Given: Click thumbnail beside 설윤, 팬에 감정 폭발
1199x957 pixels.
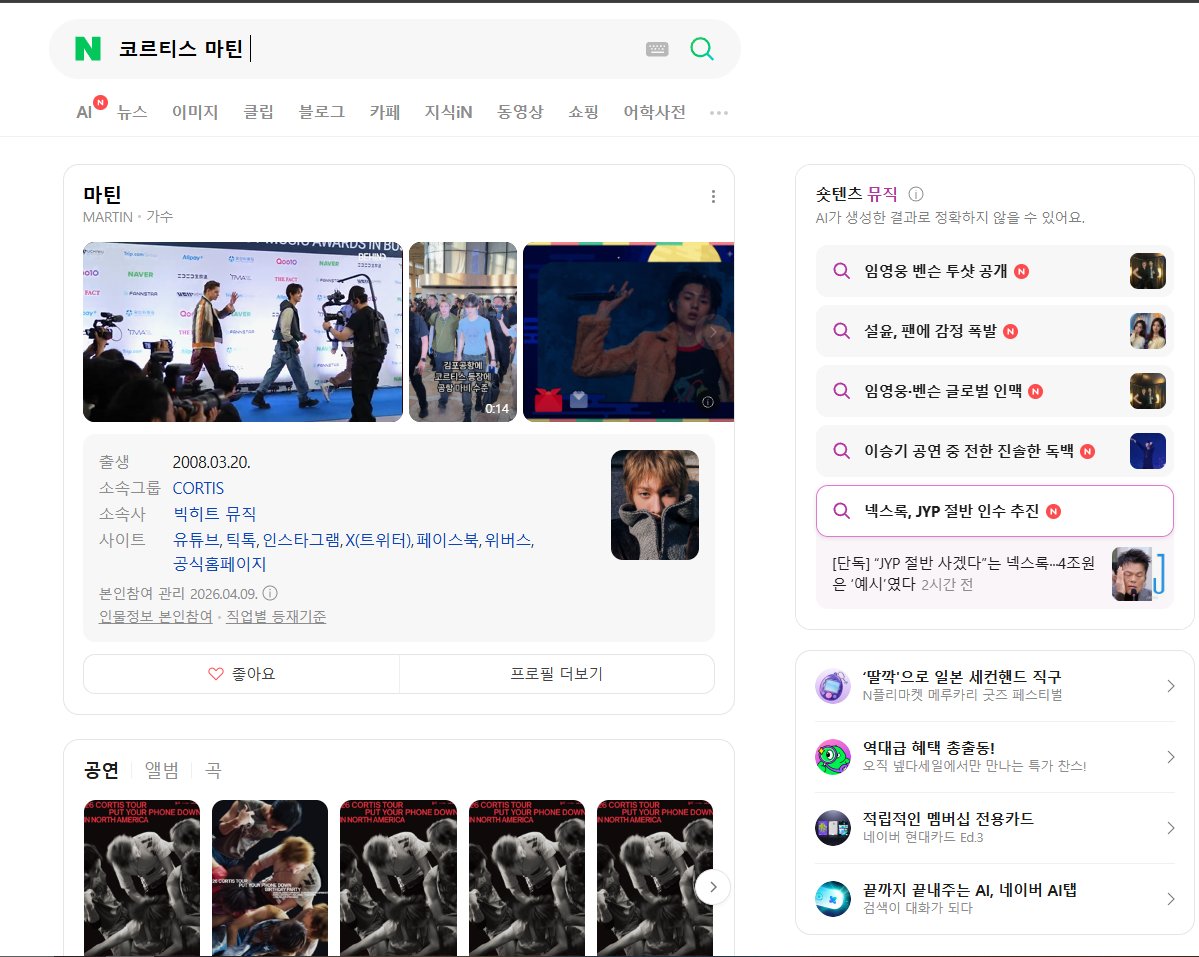Looking at the screenshot, I should coord(1148,331).
